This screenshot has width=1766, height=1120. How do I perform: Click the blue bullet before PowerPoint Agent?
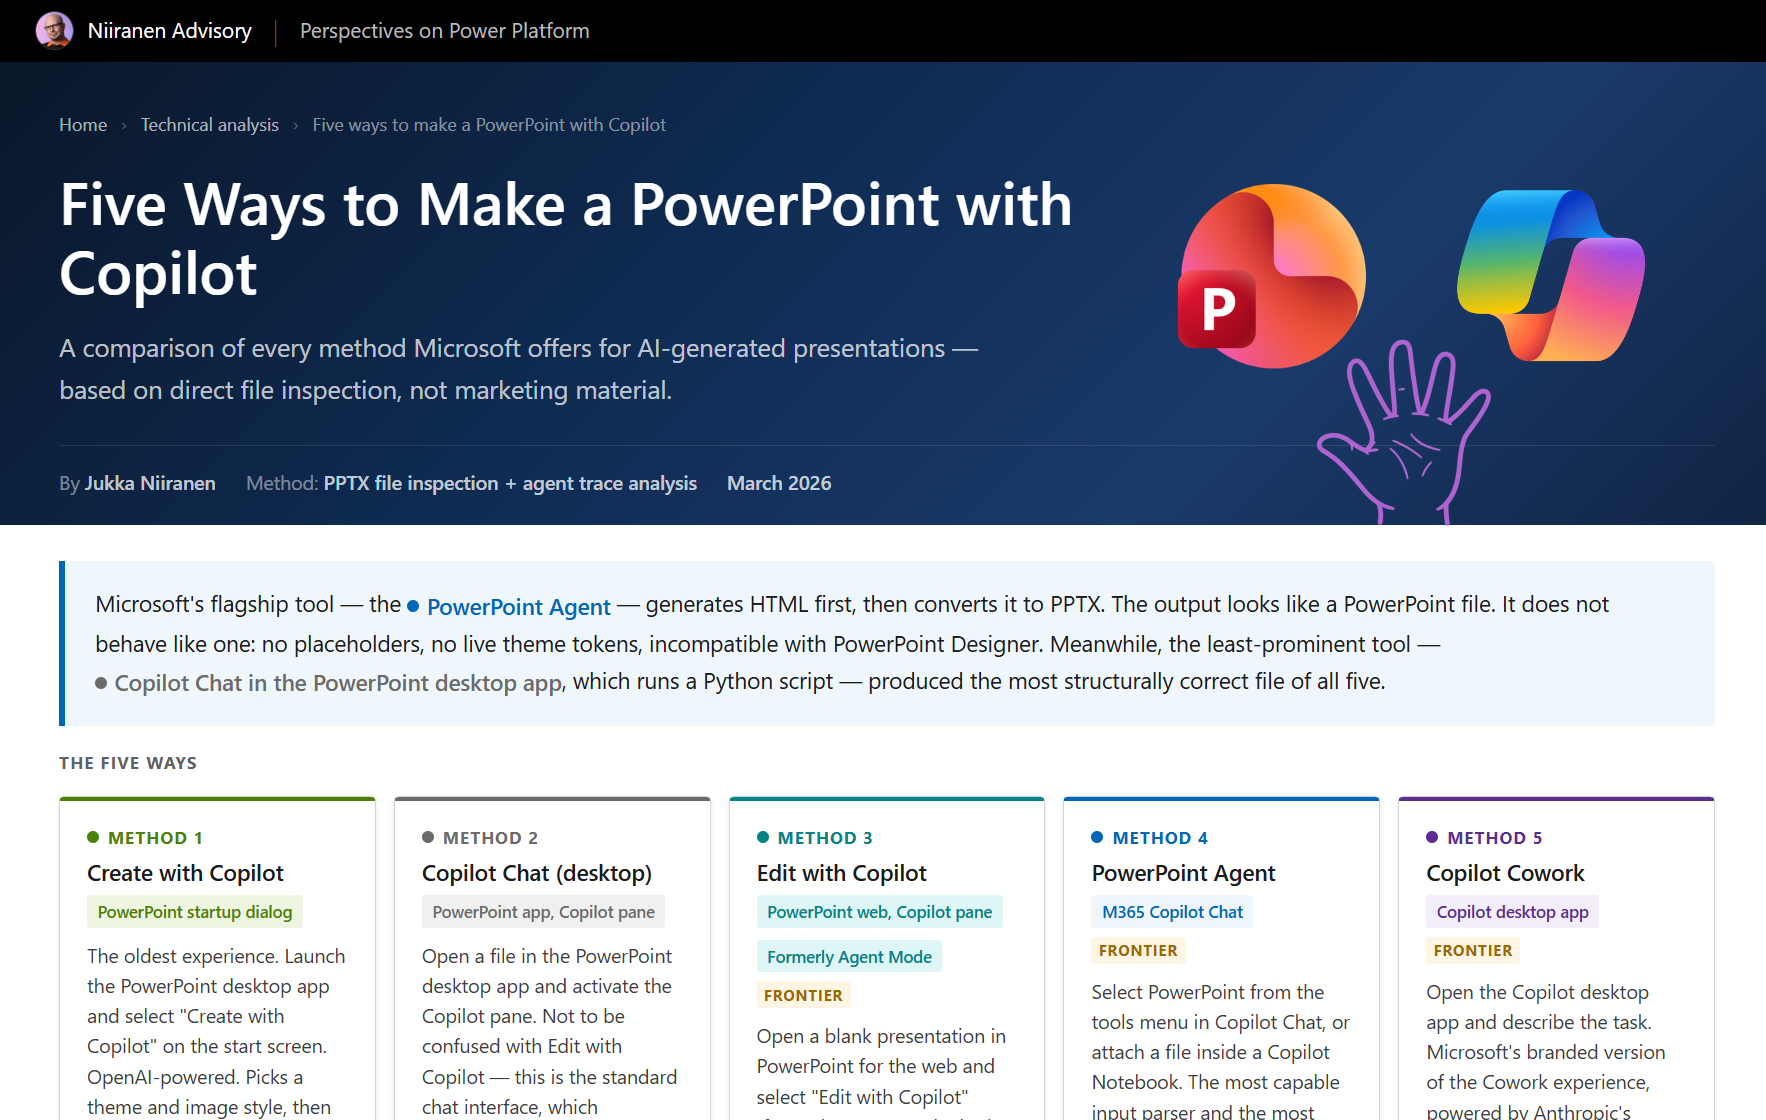click(413, 606)
